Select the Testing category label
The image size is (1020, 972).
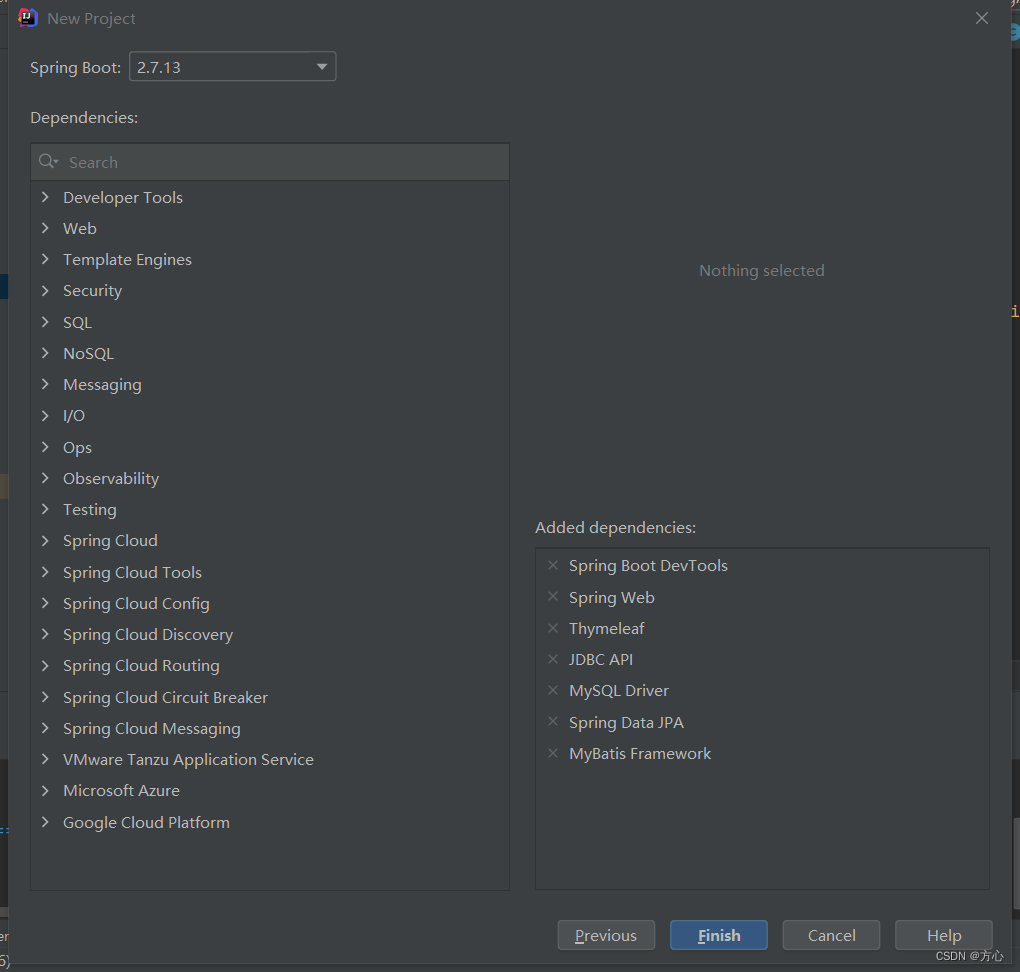pos(90,509)
